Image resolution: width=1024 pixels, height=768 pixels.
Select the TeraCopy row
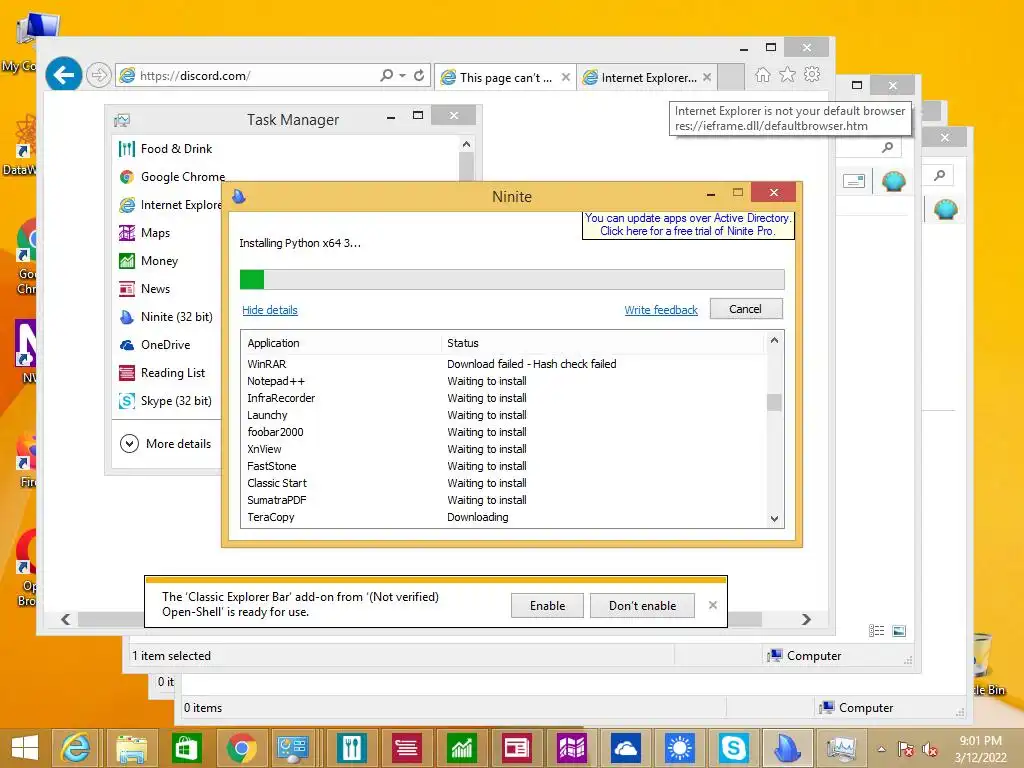point(503,517)
